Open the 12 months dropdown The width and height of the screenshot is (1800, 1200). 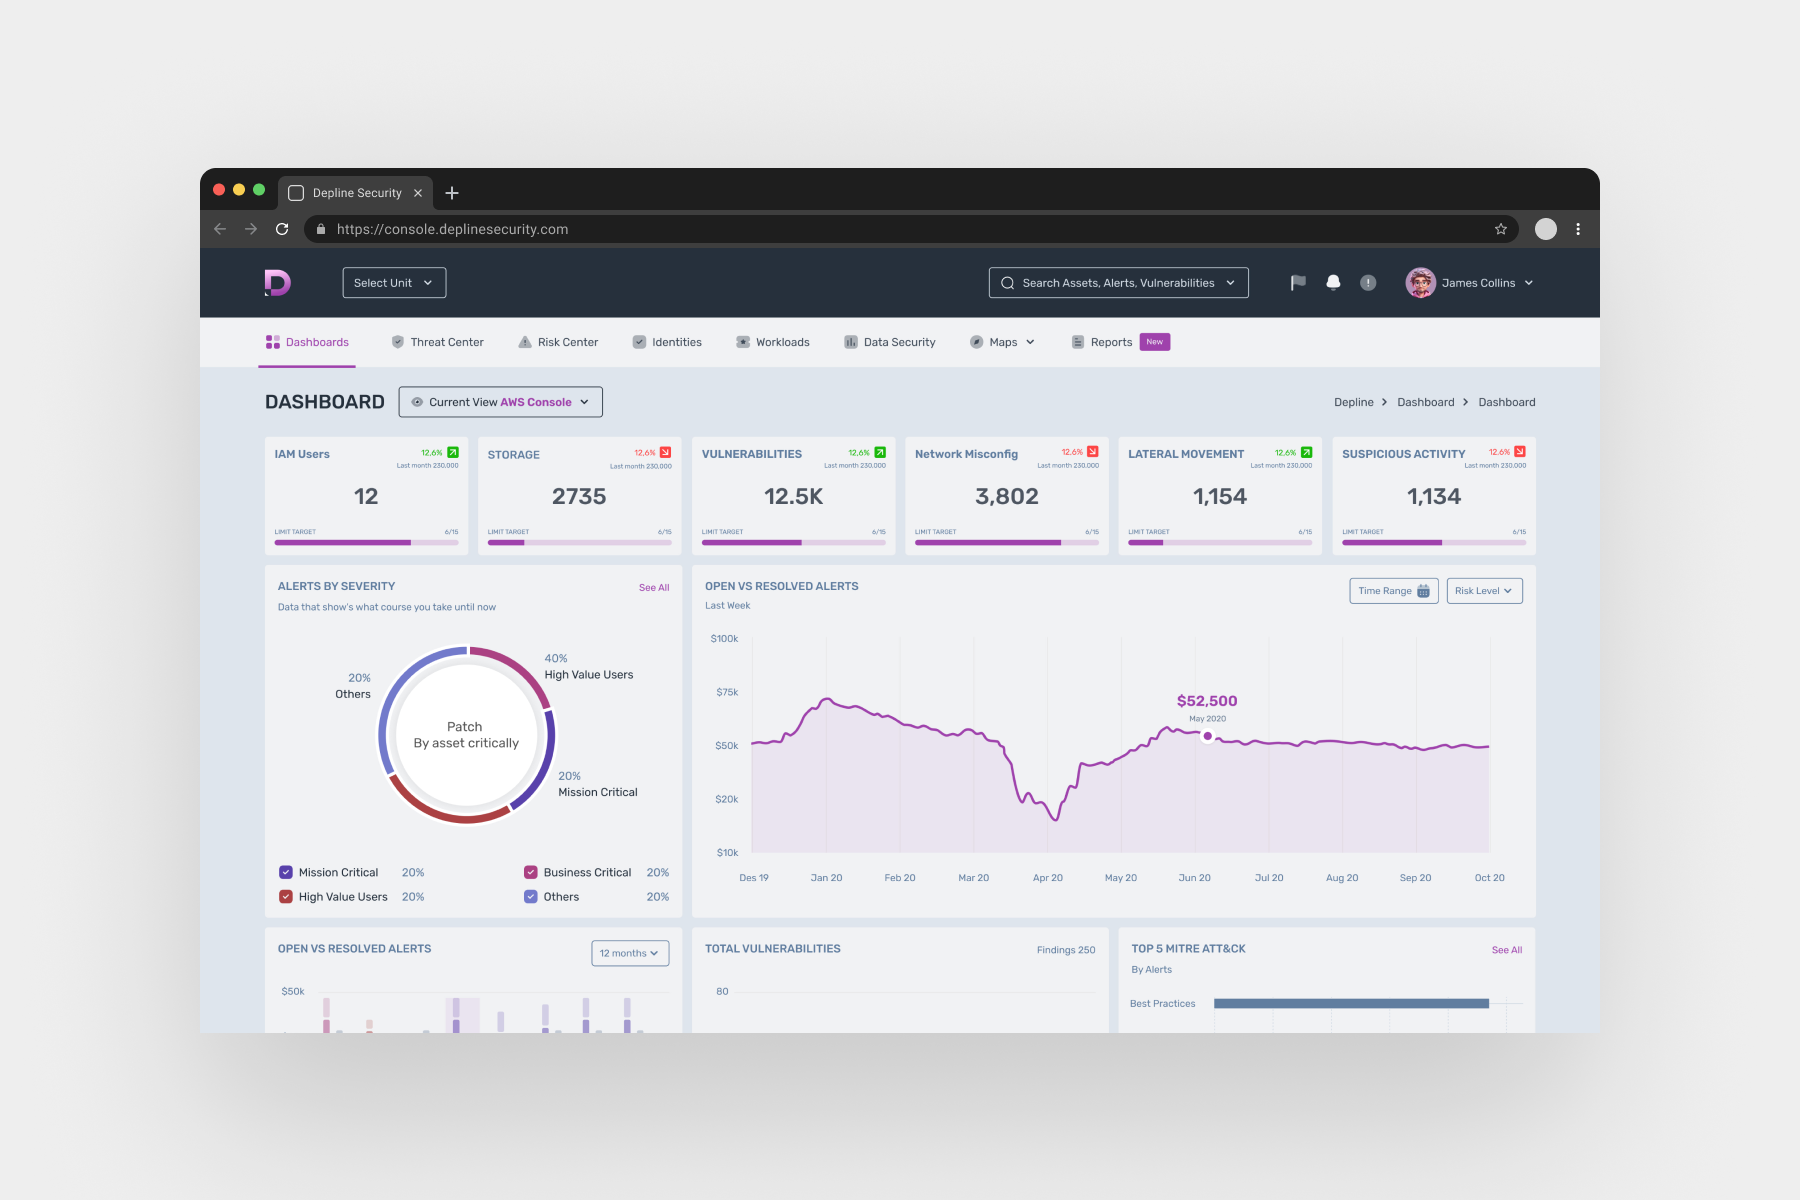coord(629,953)
